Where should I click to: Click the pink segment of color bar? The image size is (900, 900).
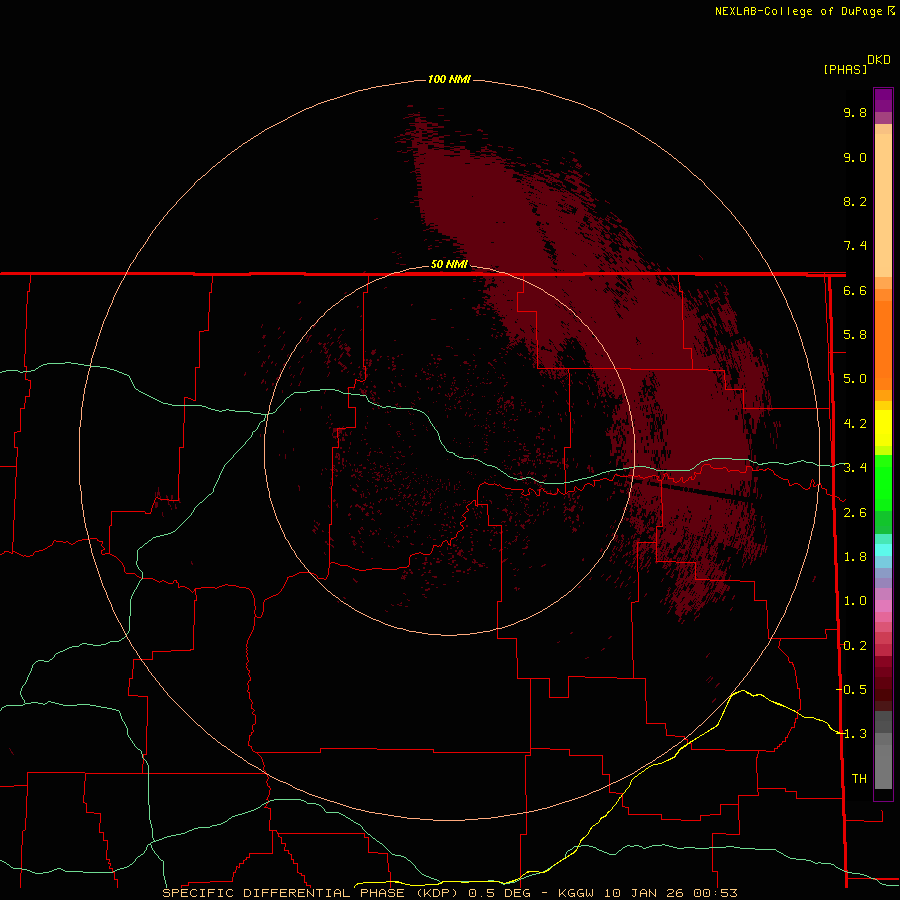883,606
